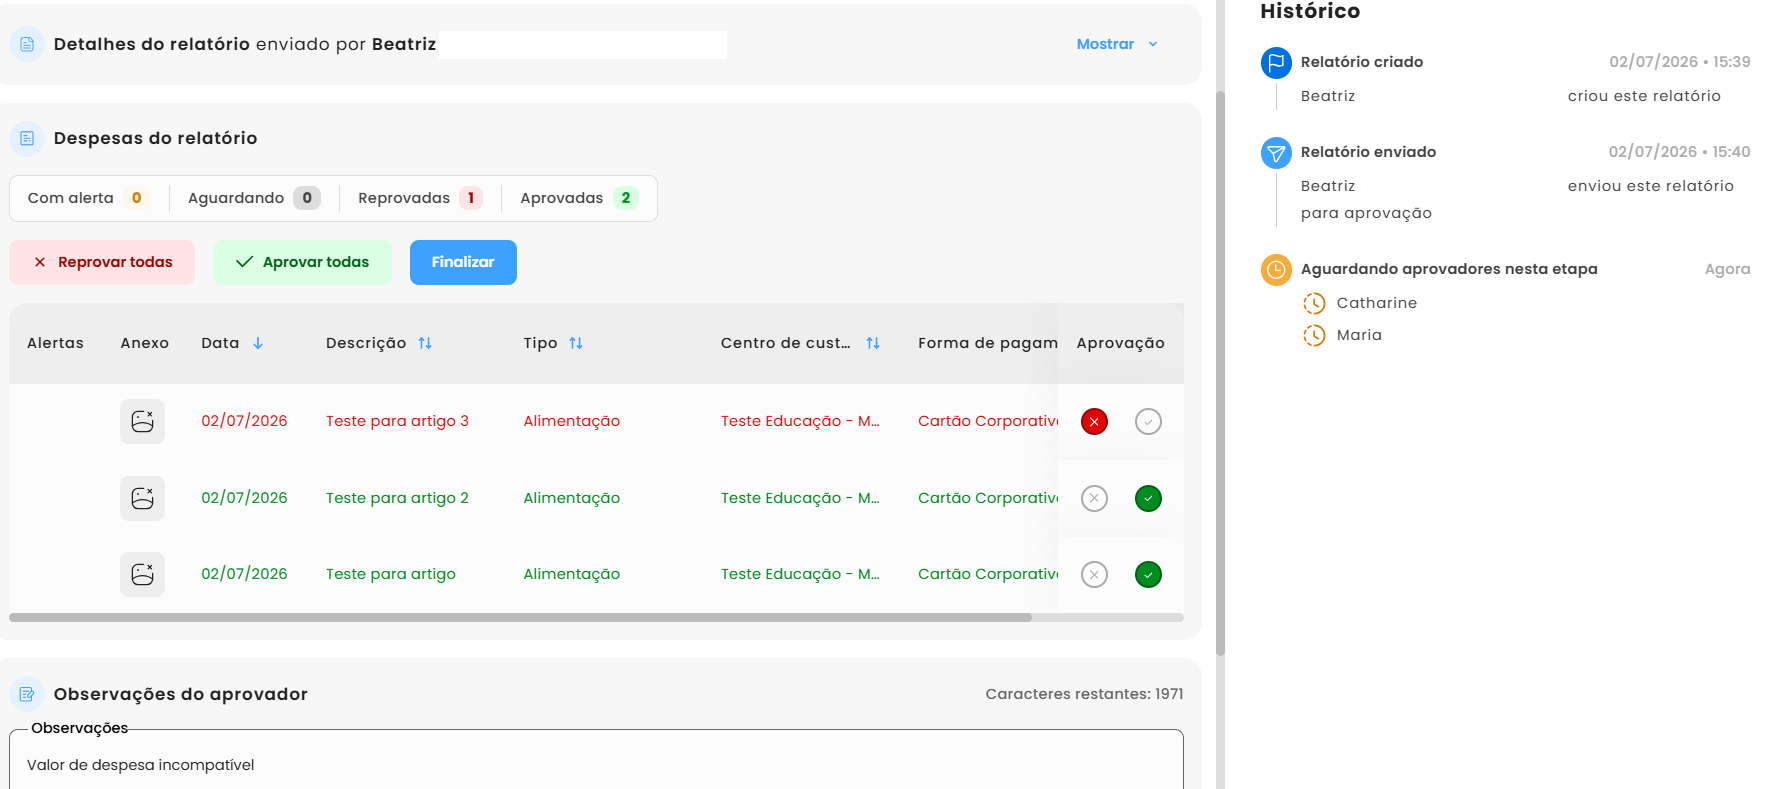1774x789 pixels.
Task: Click description Teste para artigo 2
Action: 397,498
